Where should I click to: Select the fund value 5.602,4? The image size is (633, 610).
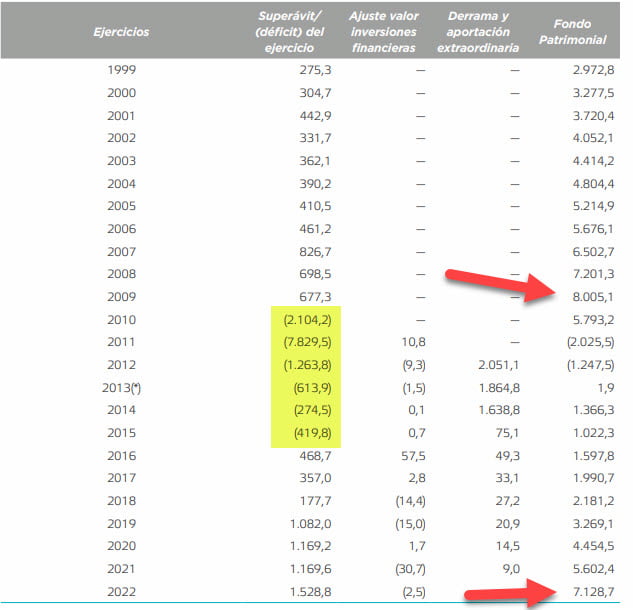pos(593,569)
